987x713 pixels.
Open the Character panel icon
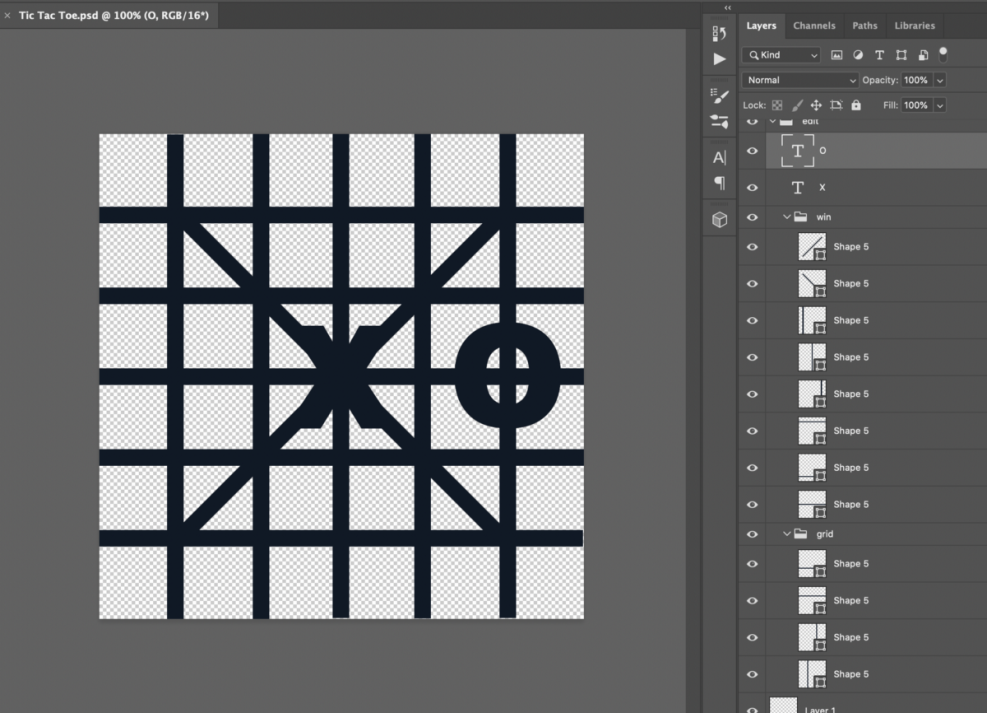pos(719,158)
